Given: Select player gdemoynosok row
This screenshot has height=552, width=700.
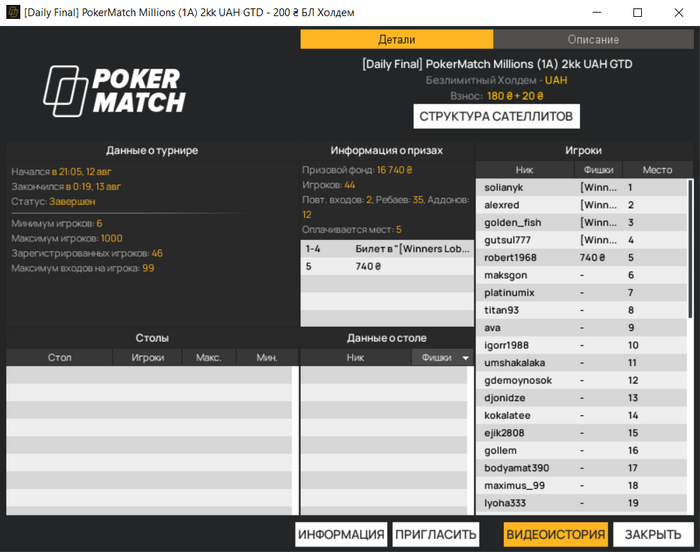Looking at the screenshot, I should (581, 380).
